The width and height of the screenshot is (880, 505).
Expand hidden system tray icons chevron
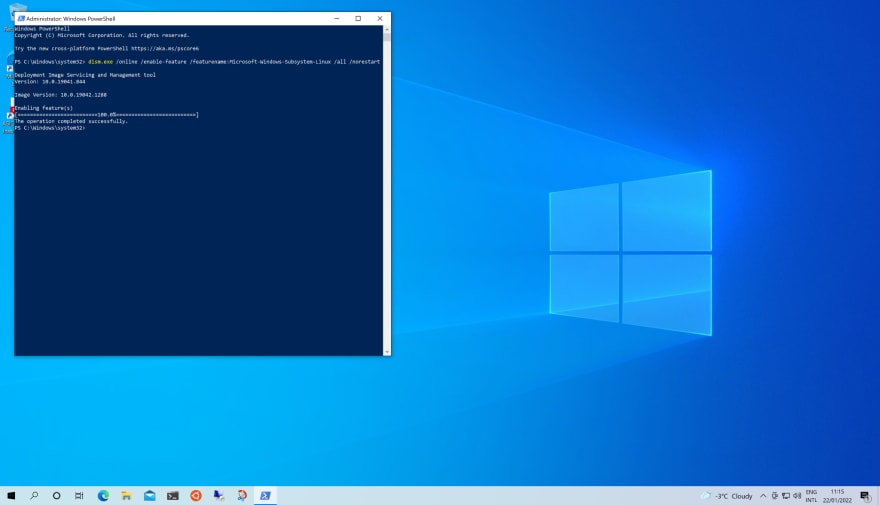[x=763, y=496]
